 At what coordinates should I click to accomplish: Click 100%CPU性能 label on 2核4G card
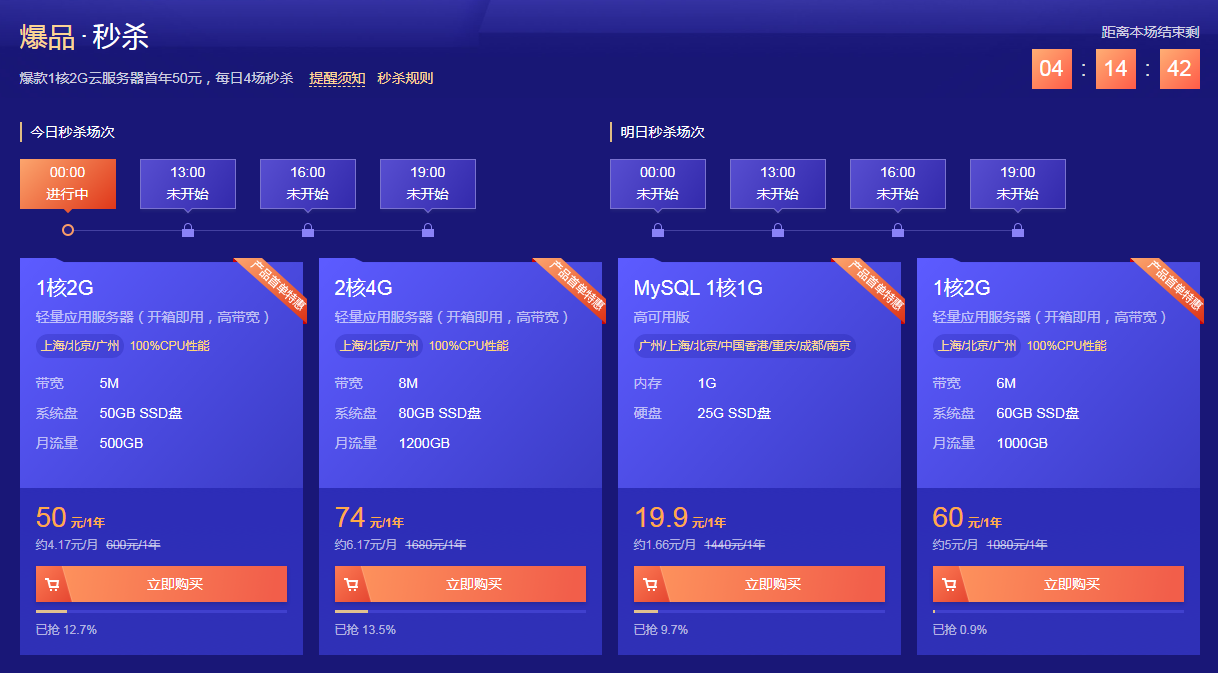[469, 346]
